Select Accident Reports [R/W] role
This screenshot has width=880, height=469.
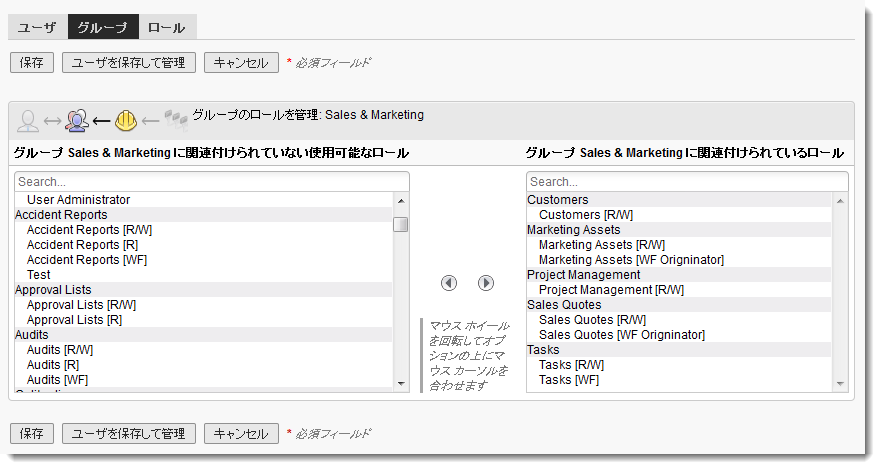coord(203,230)
